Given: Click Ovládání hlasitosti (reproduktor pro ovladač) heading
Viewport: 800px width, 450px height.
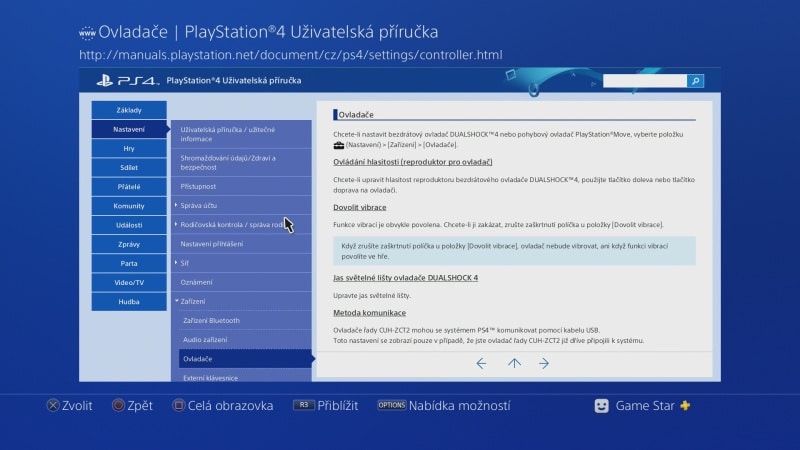Looking at the screenshot, I should 413,162.
